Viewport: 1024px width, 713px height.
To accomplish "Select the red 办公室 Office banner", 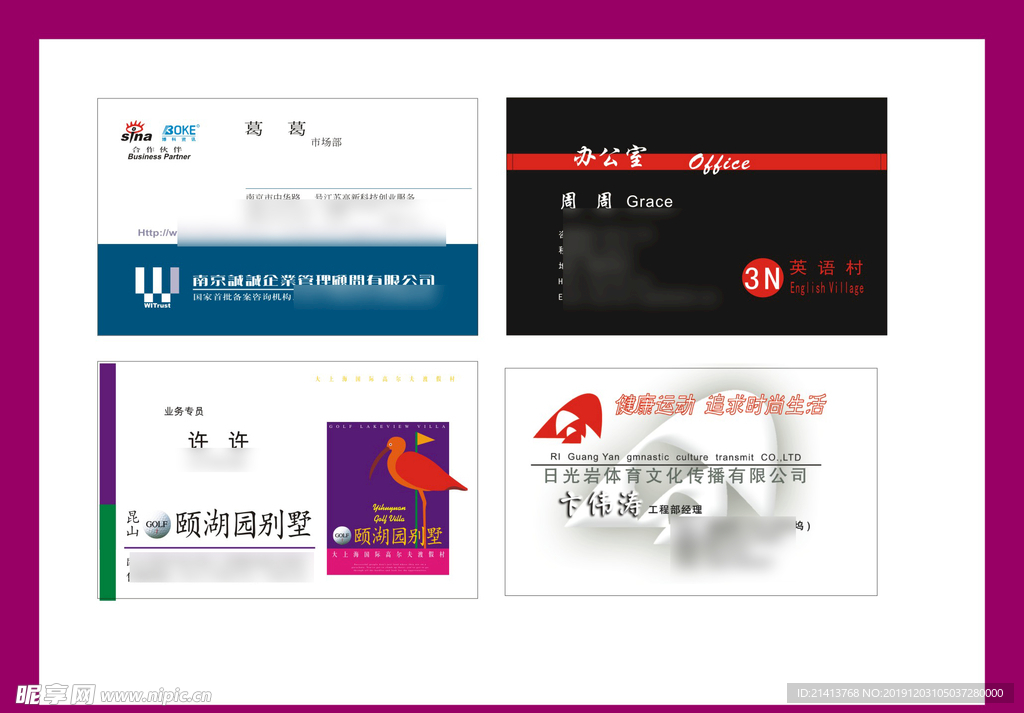I will (x=696, y=161).
